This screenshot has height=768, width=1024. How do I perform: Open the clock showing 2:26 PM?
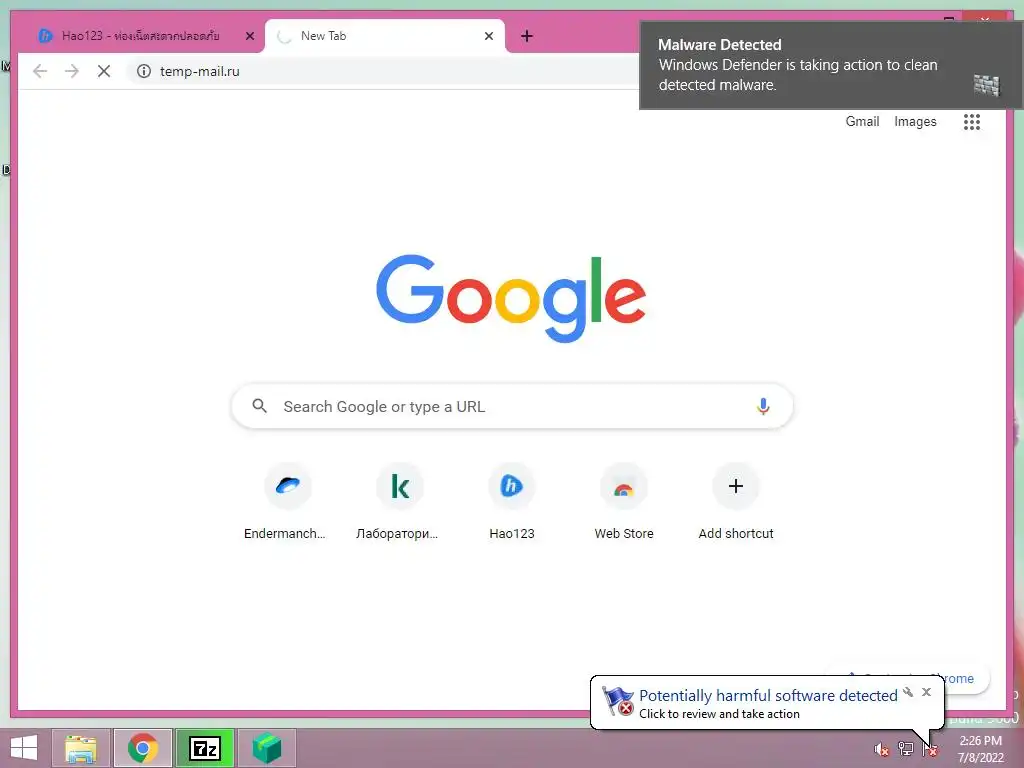pyautogui.click(x=980, y=749)
